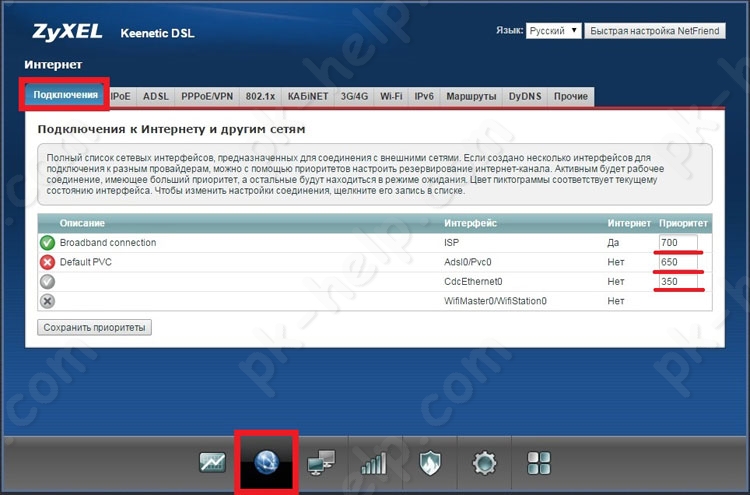
Task: Switch to the ADSL tab
Action: [156, 97]
